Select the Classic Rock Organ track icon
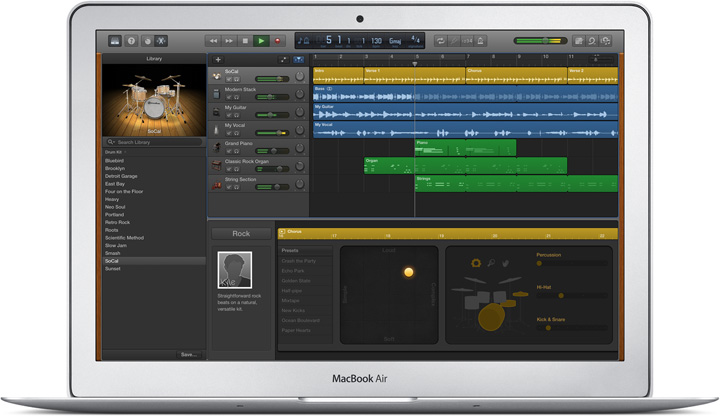Viewport: 721px width, 419px height. [216, 165]
